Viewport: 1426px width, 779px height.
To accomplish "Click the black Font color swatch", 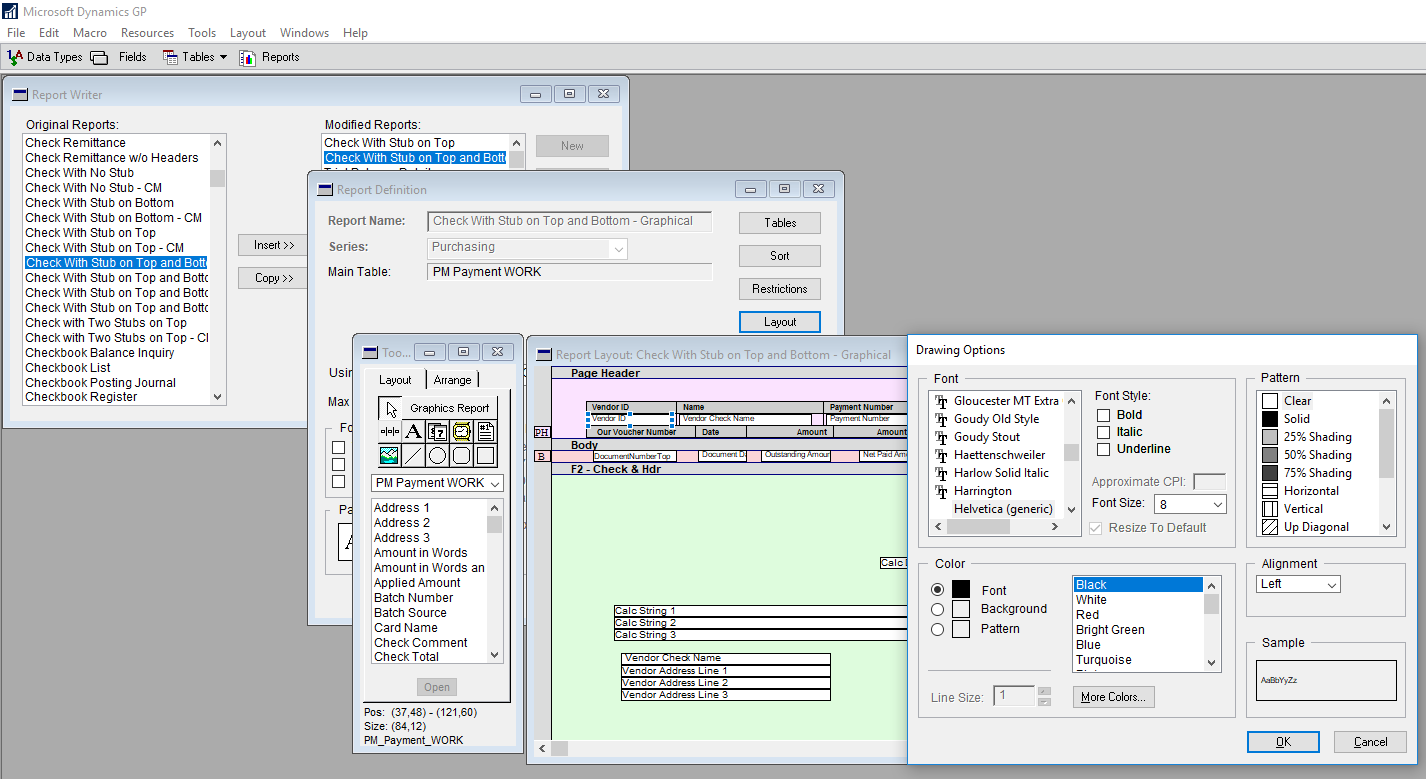I will [961, 590].
